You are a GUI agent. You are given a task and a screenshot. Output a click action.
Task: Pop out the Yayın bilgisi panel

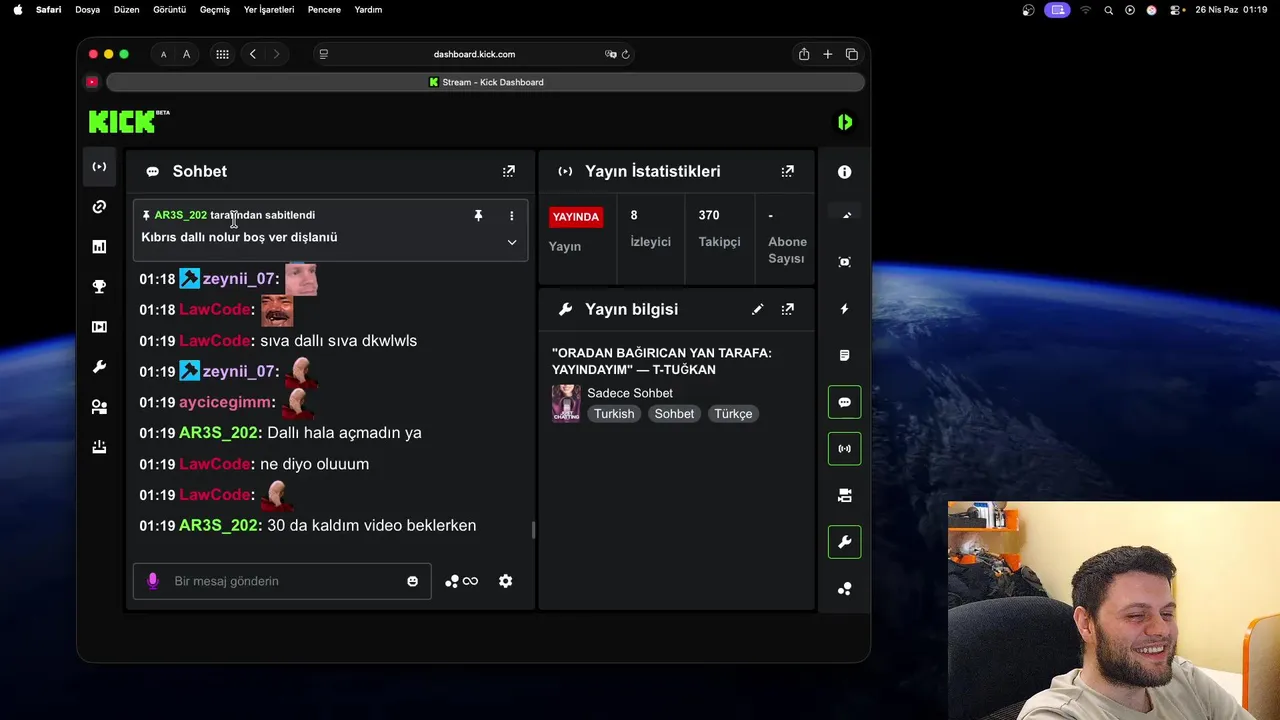(788, 310)
